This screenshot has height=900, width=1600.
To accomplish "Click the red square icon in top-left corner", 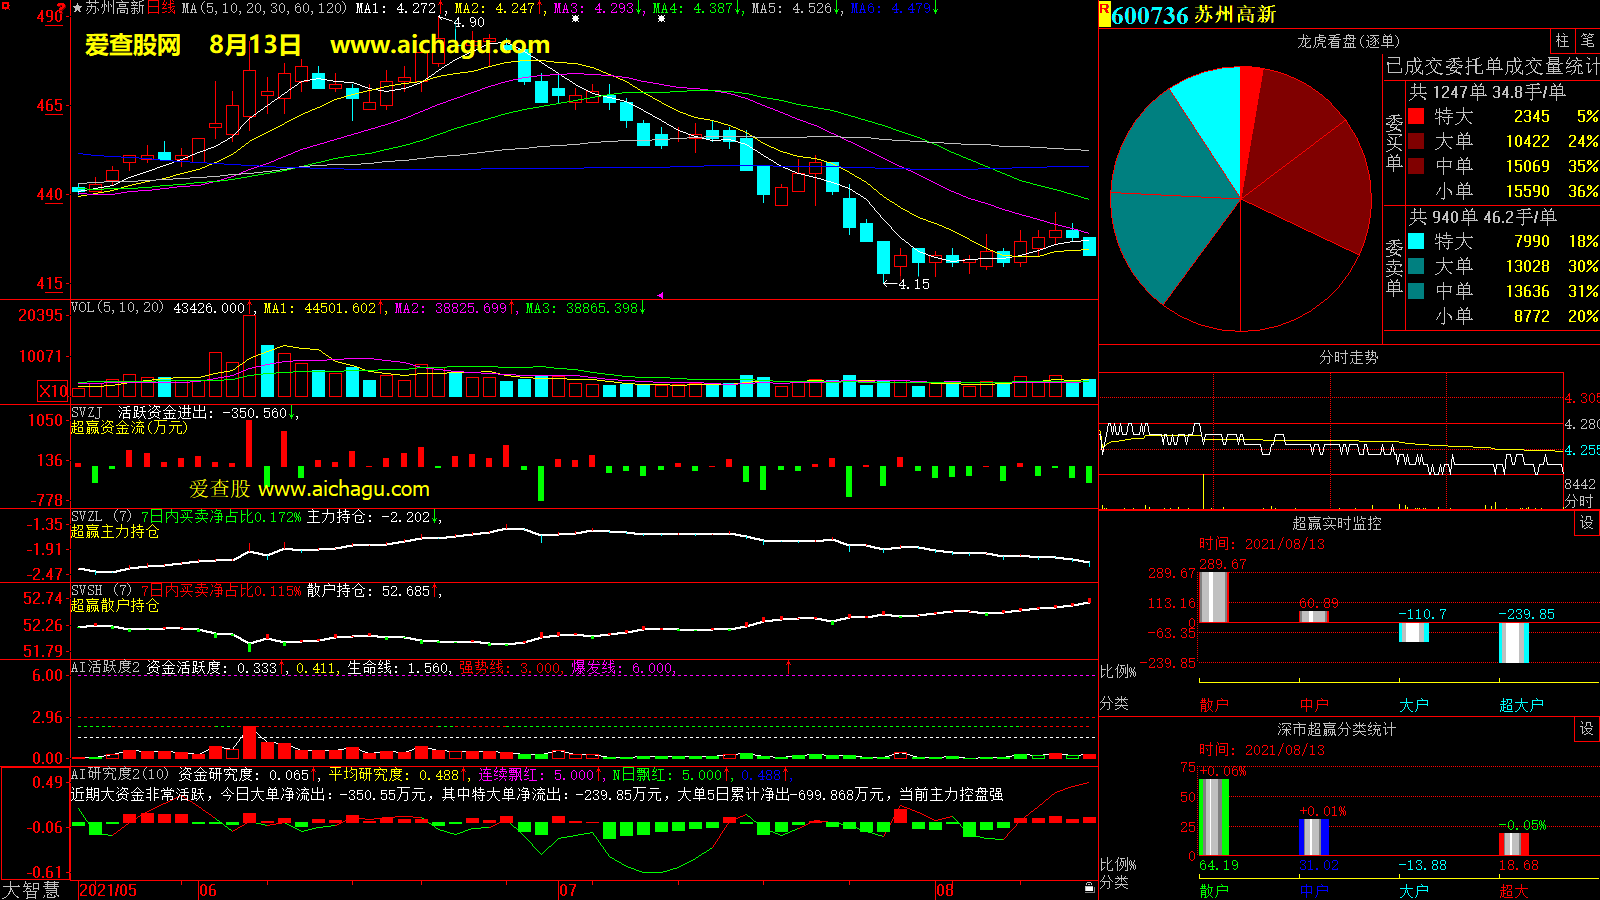I will tap(6, 6).
